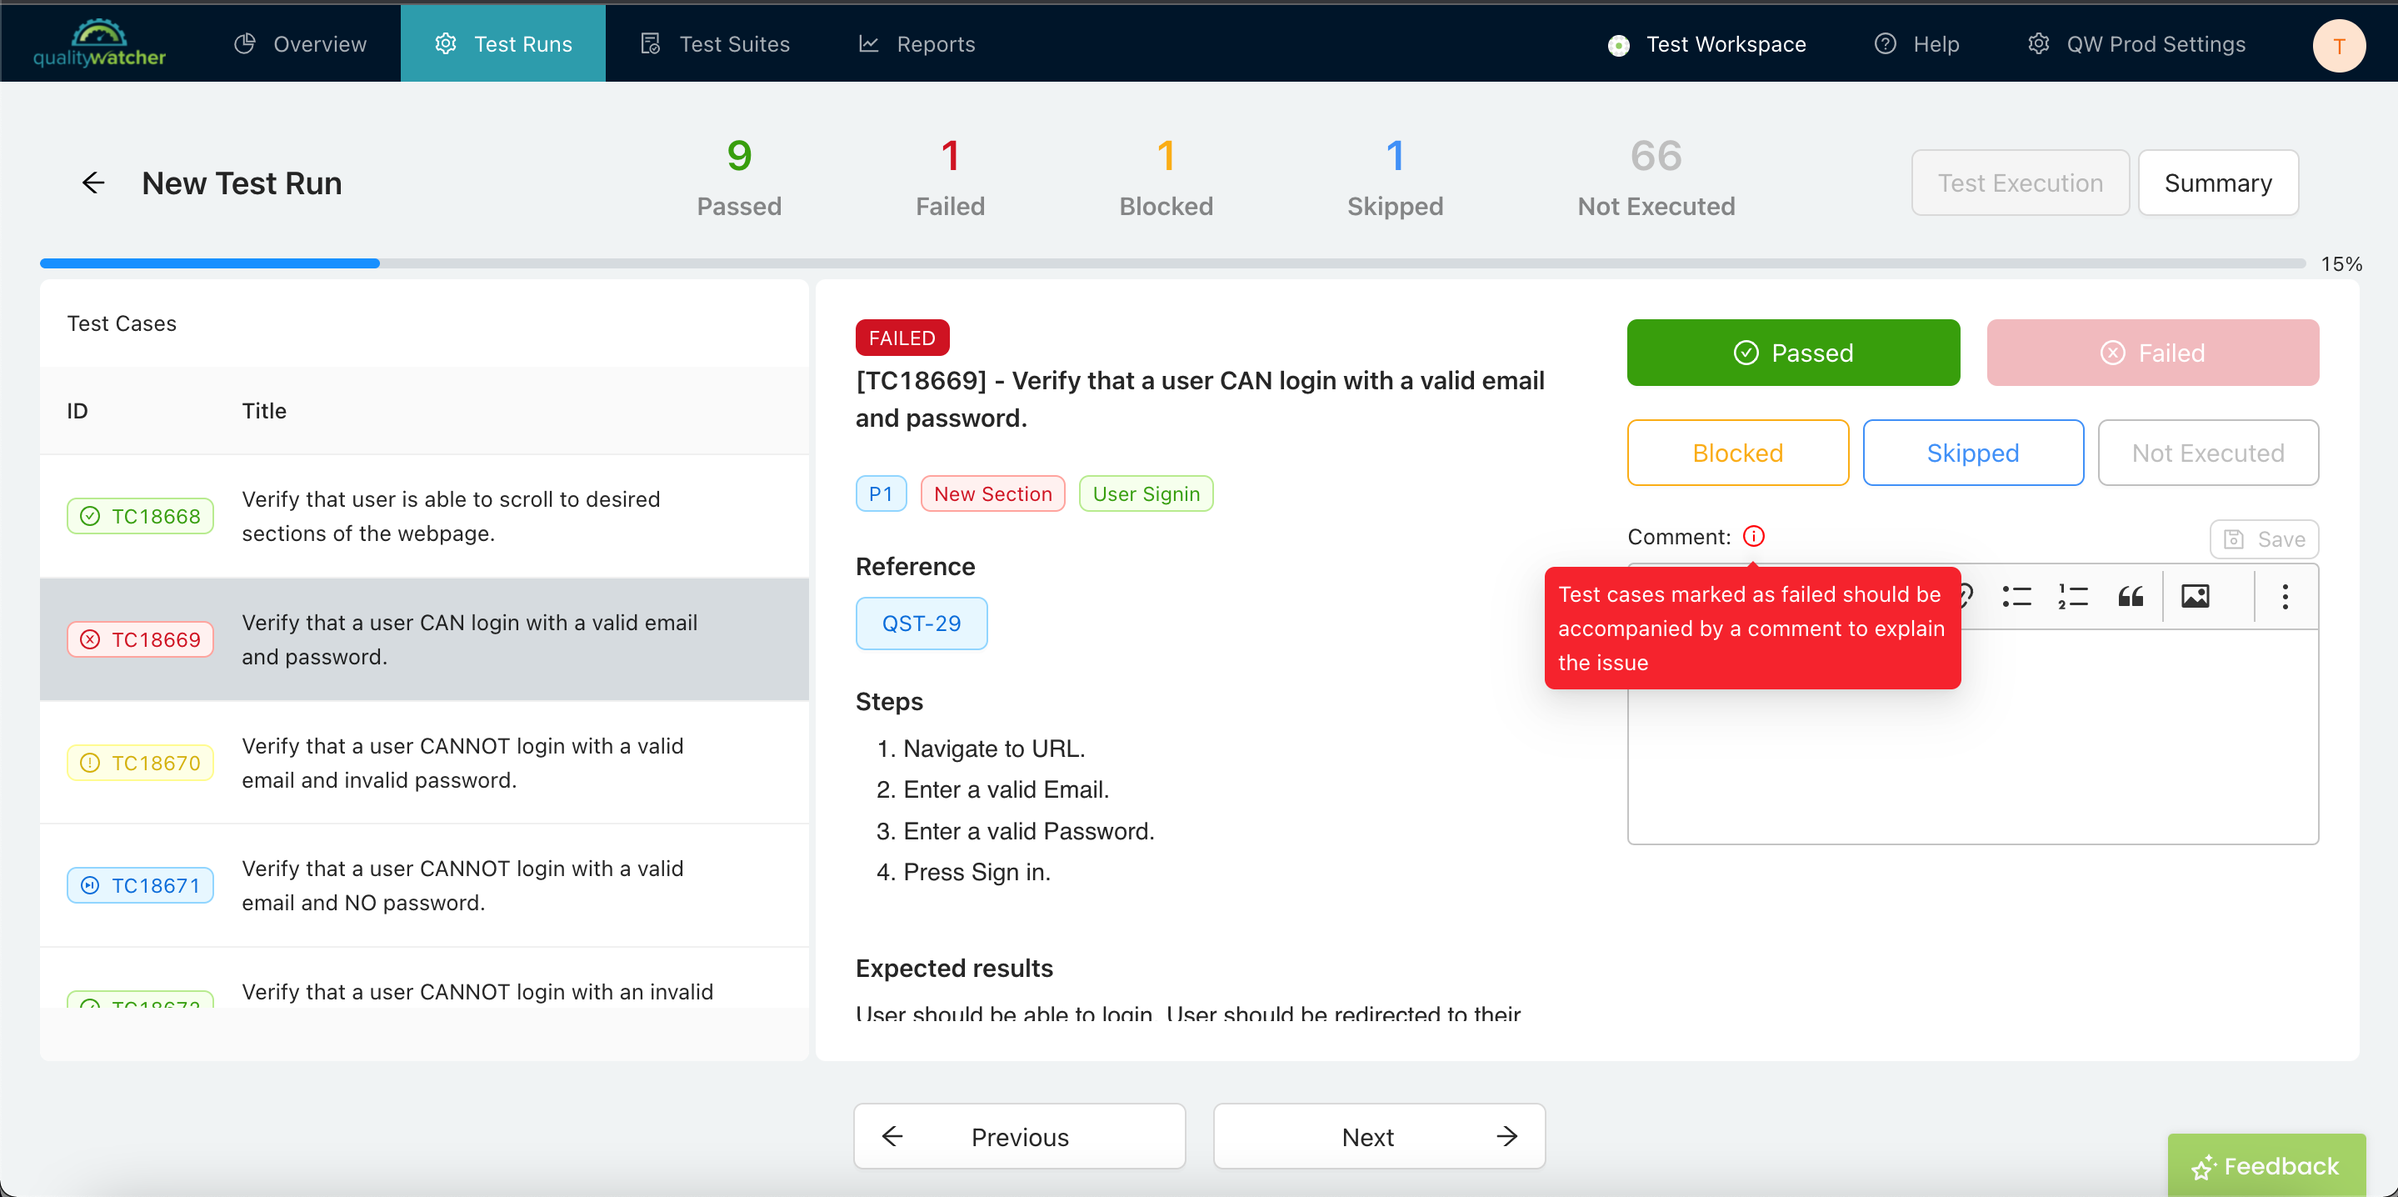Click the Blocked count 1

1166,156
